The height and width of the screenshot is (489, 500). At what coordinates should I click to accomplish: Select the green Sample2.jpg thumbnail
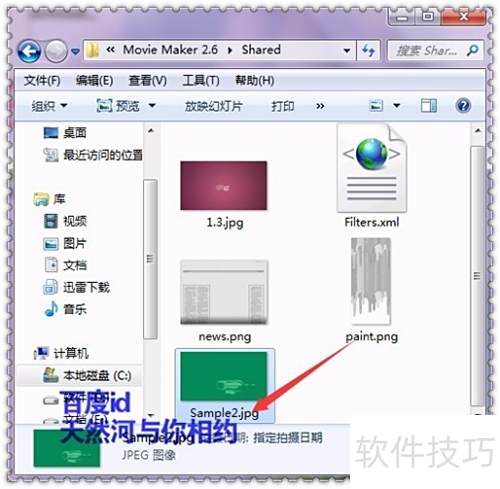[224, 376]
